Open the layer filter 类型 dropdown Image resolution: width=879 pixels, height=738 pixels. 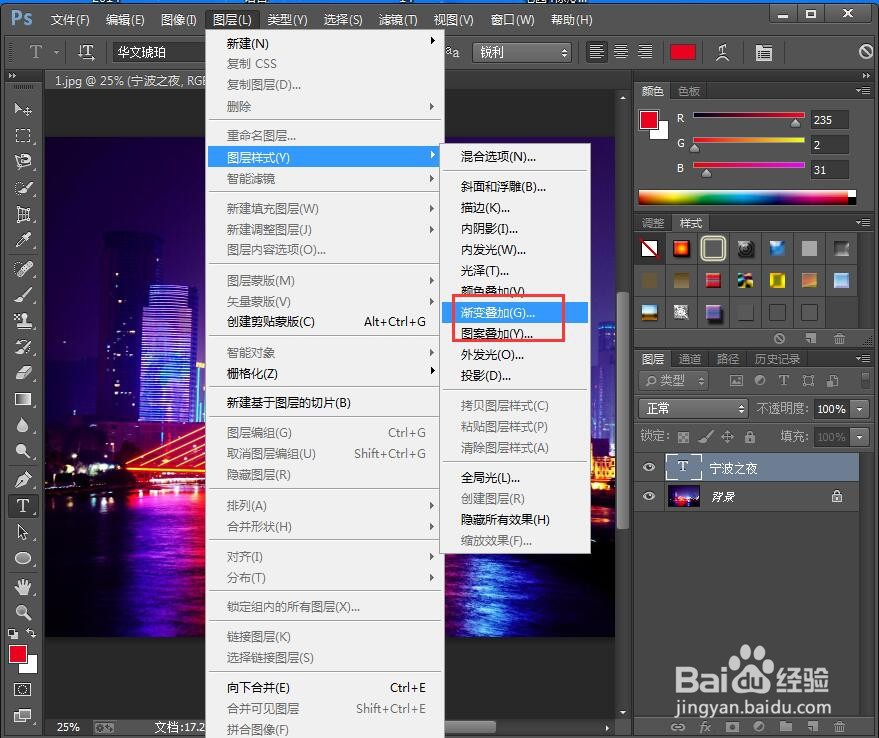(674, 381)
